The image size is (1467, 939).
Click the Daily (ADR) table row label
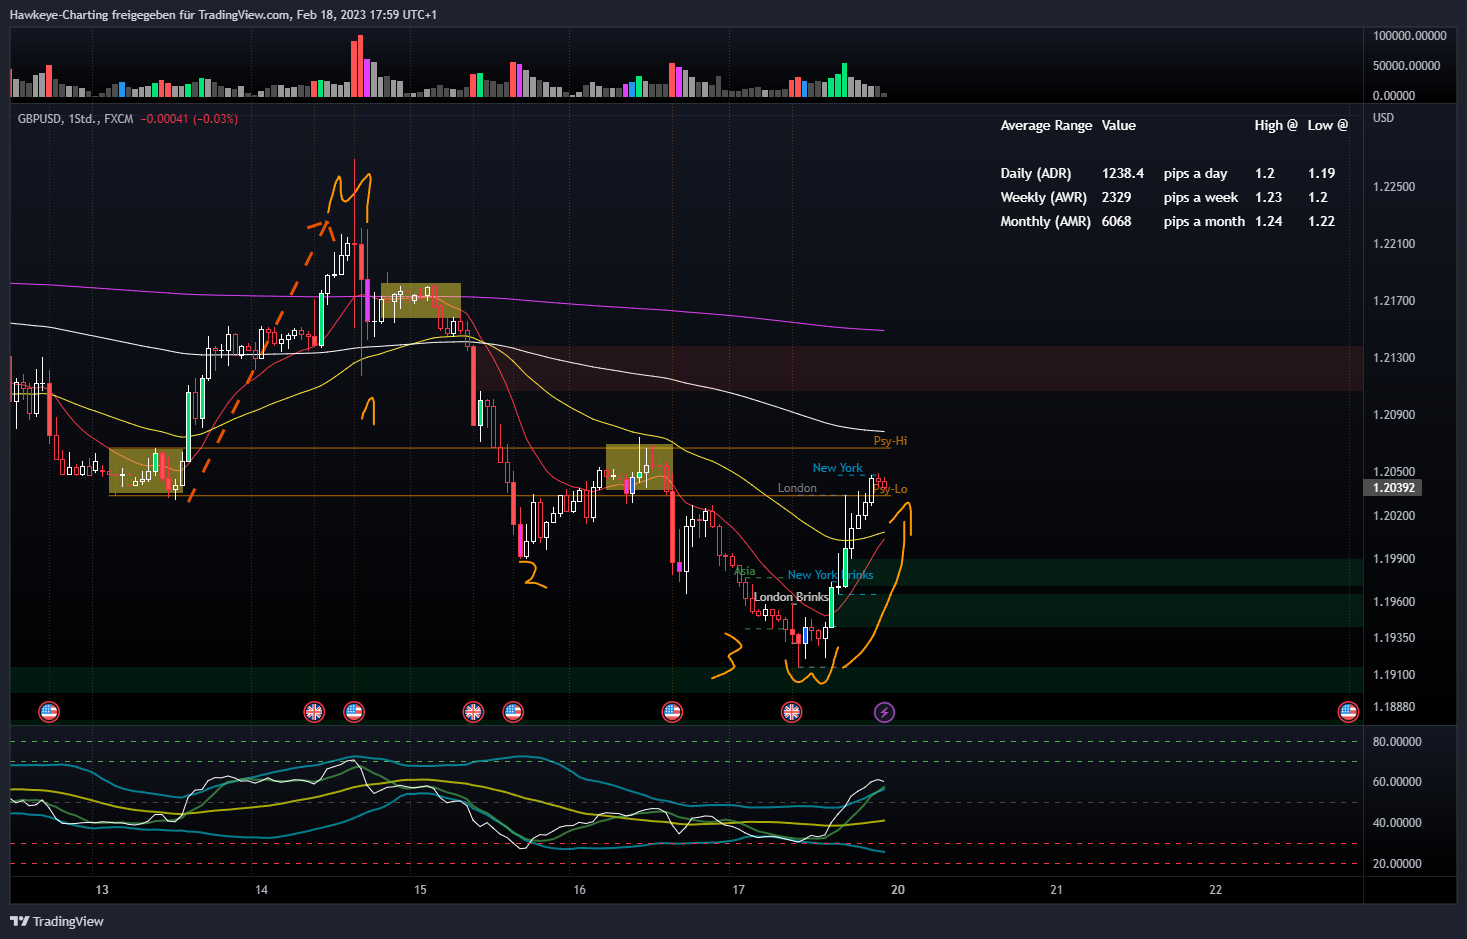(1036, 174)
